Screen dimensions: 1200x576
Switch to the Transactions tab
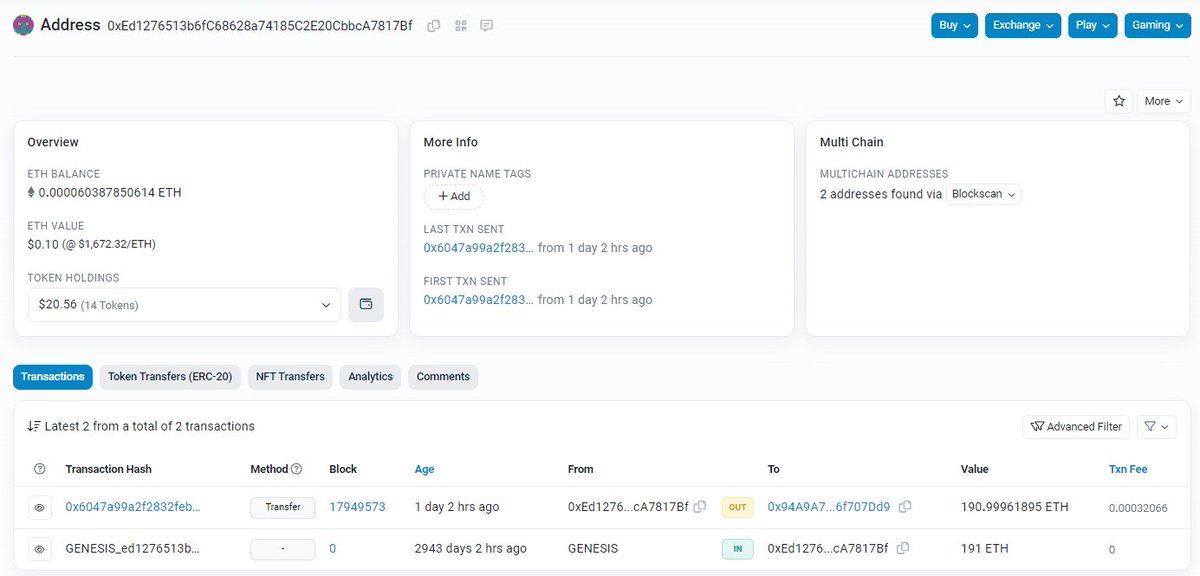[x=53, y=377]
